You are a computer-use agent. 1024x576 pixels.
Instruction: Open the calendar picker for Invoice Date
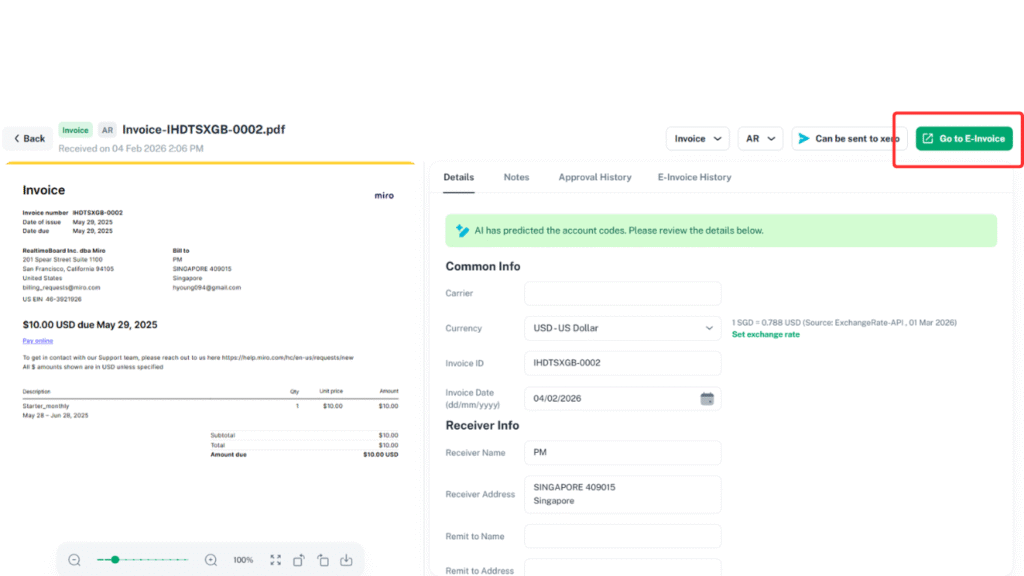click(x=707, y=398)
